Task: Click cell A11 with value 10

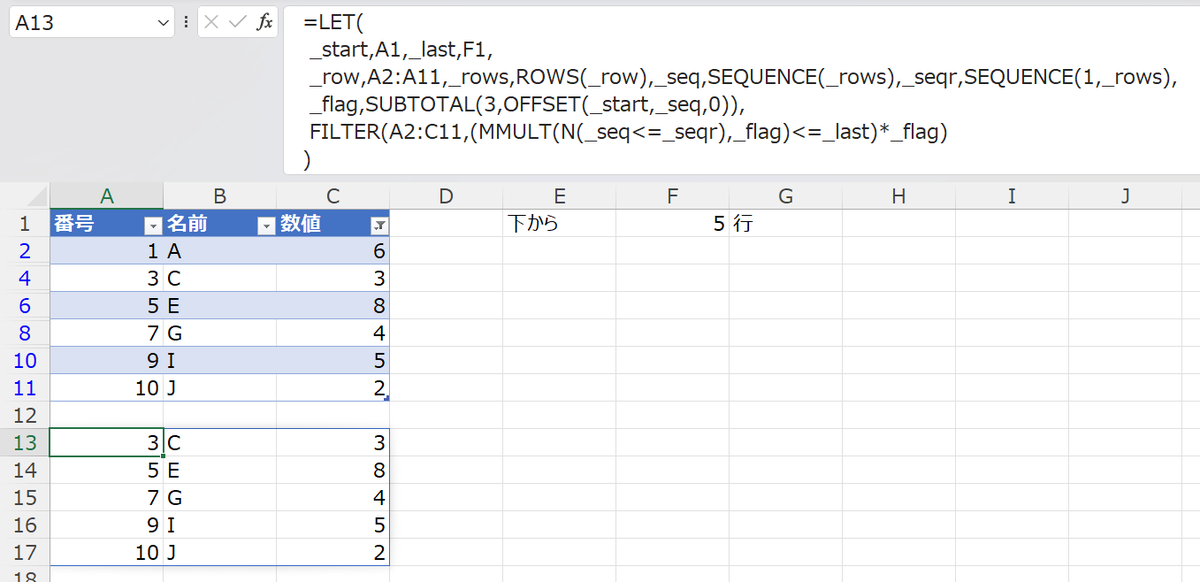Action: (107, 387)
